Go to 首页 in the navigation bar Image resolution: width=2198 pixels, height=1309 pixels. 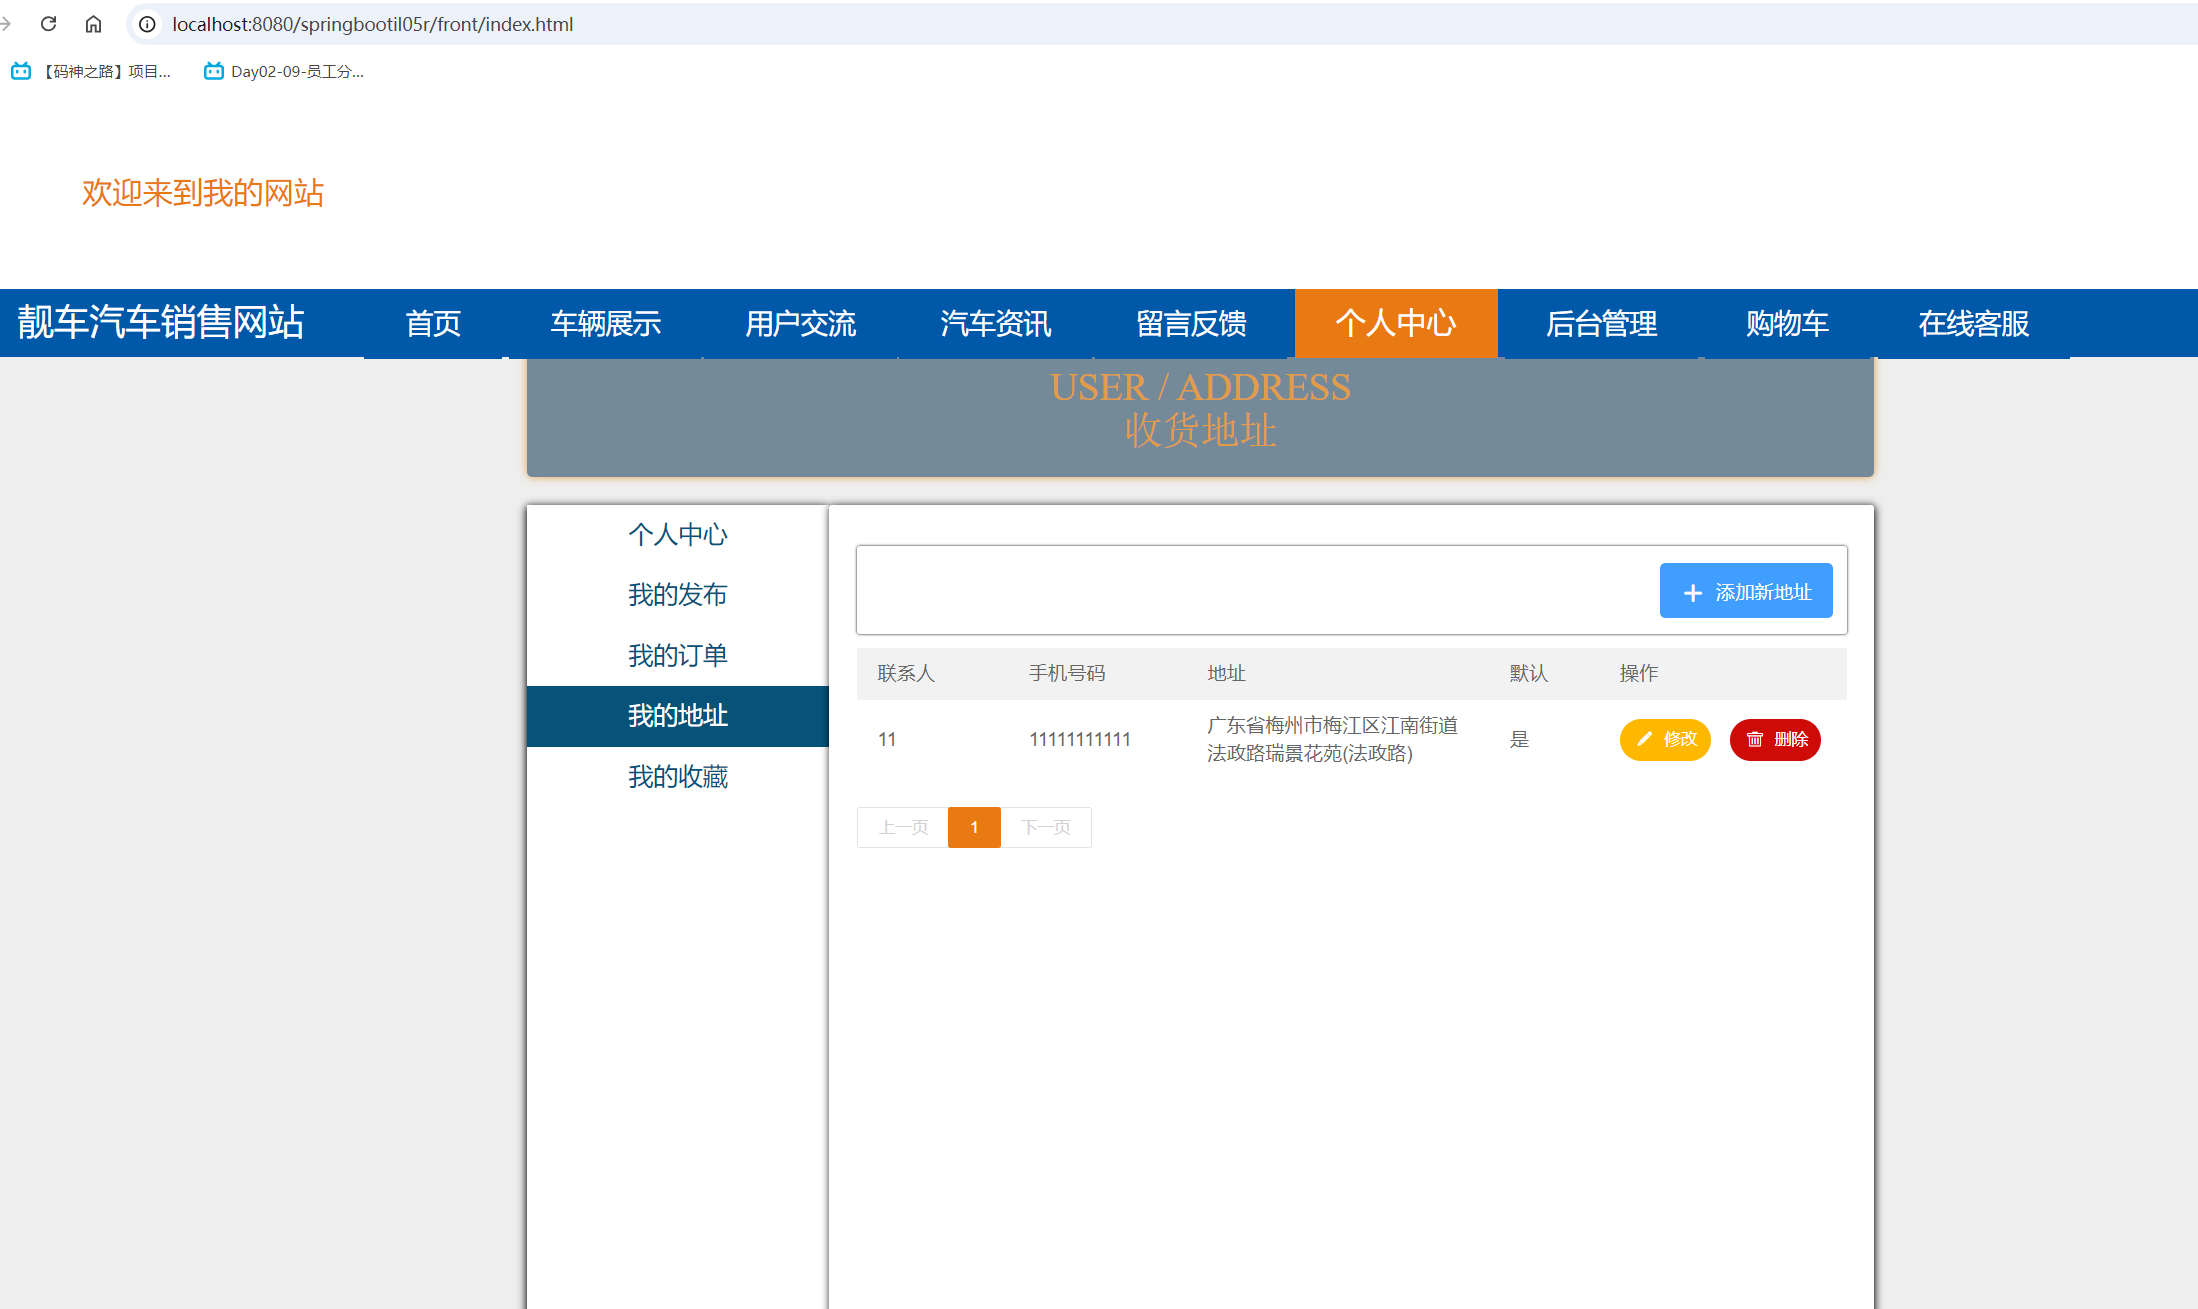[x=433, y=323]
